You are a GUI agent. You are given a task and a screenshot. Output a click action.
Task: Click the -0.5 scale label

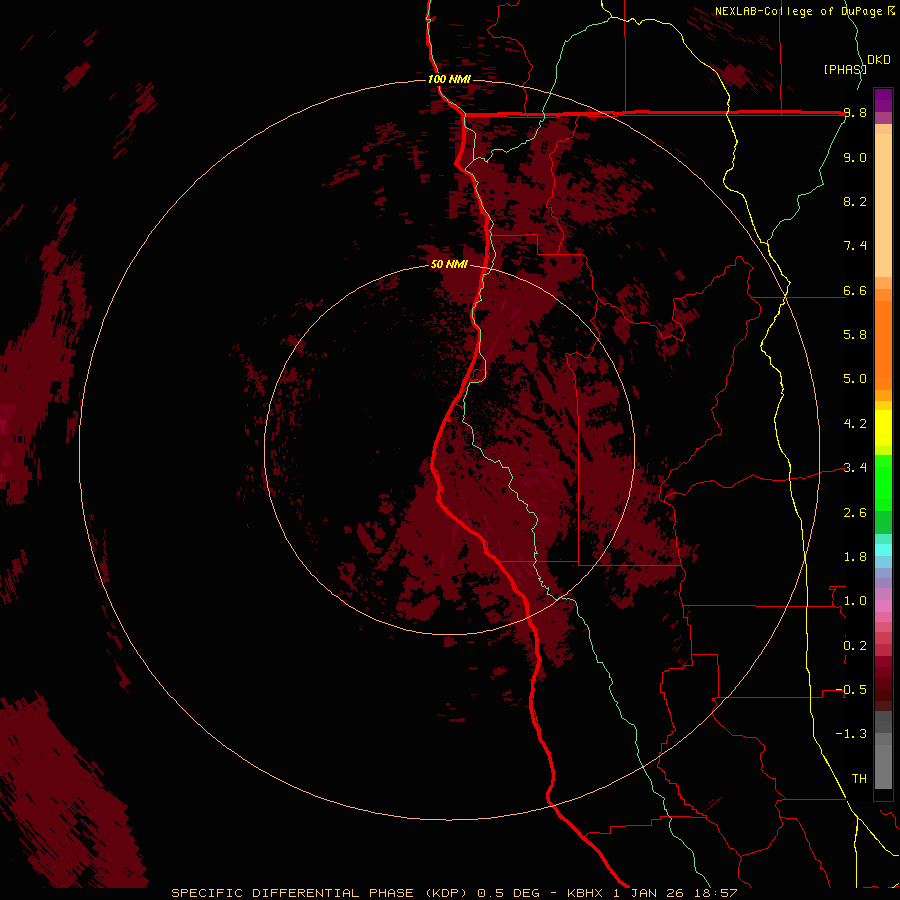coord(853,690)
